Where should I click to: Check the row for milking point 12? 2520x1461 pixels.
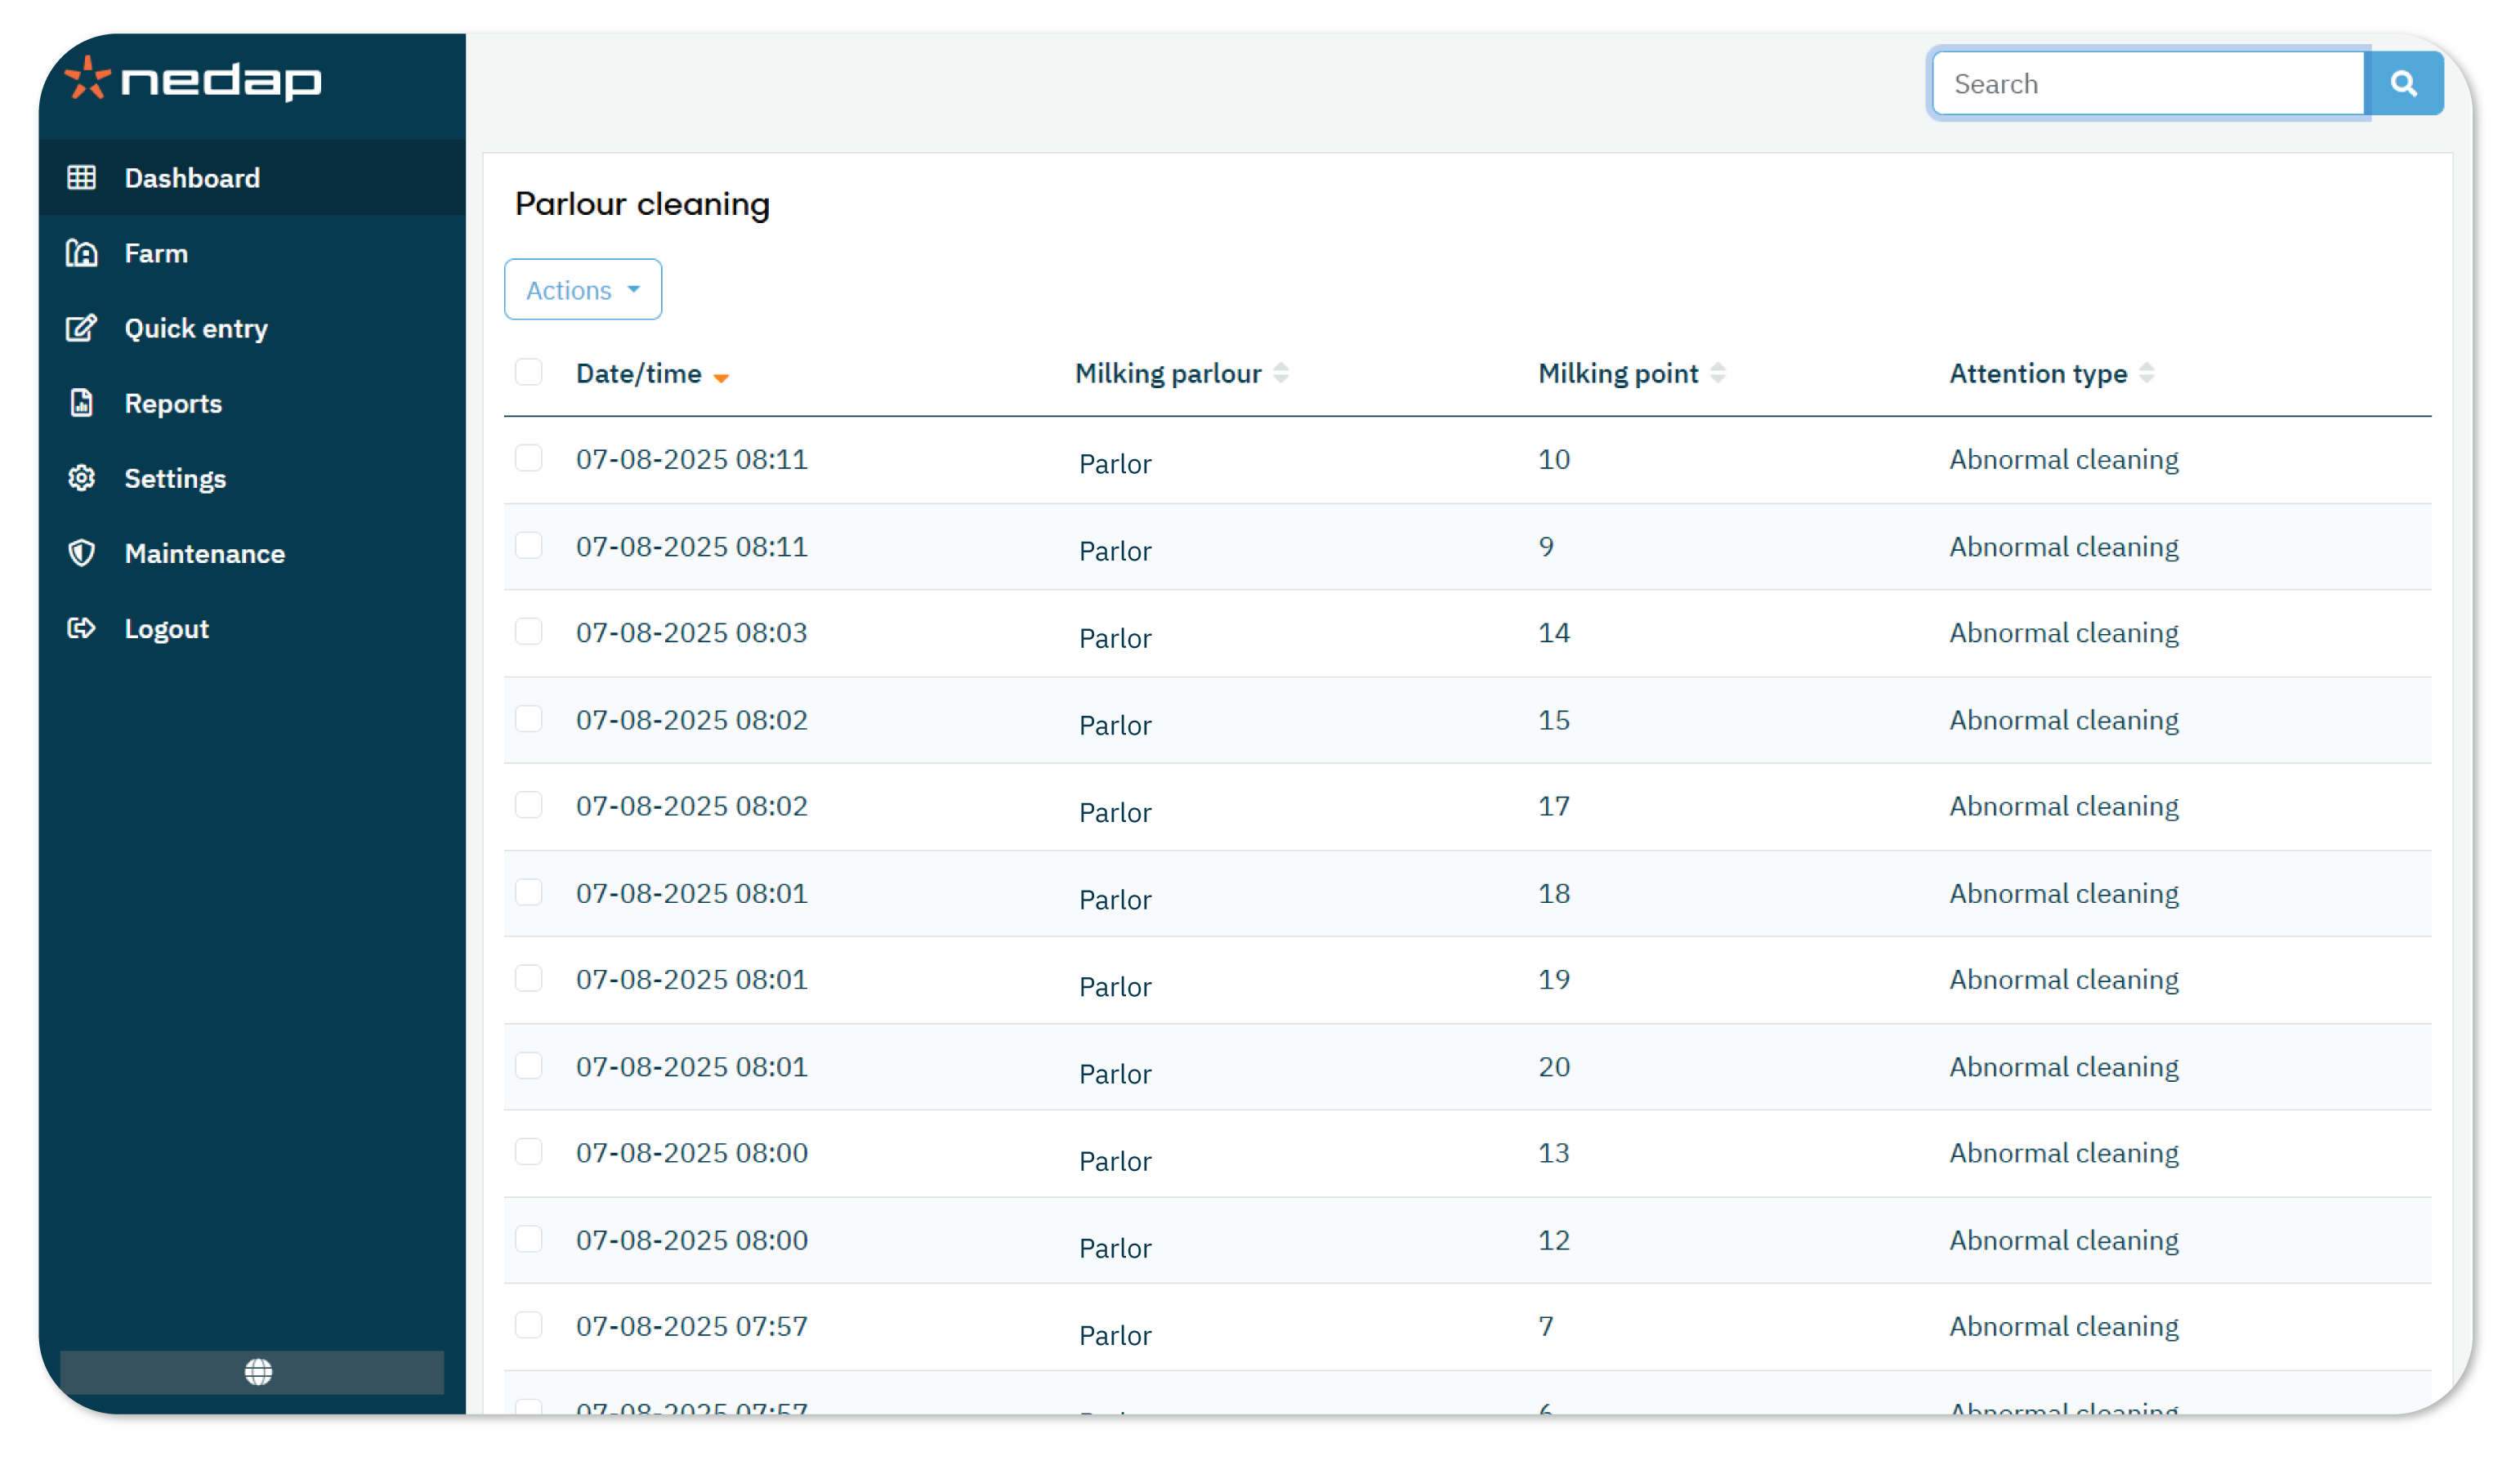click(x=529, y=1239)
